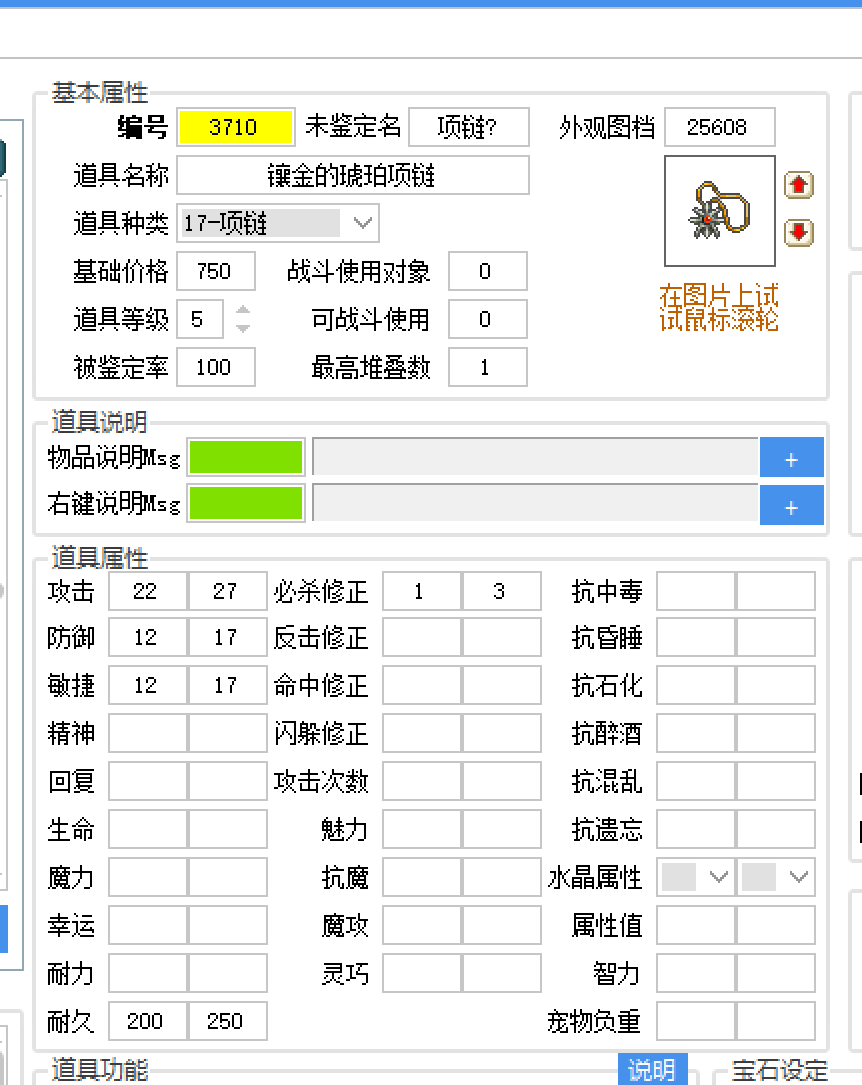Click the necklace preview image
862x1085 pixels.
point(719,211)
